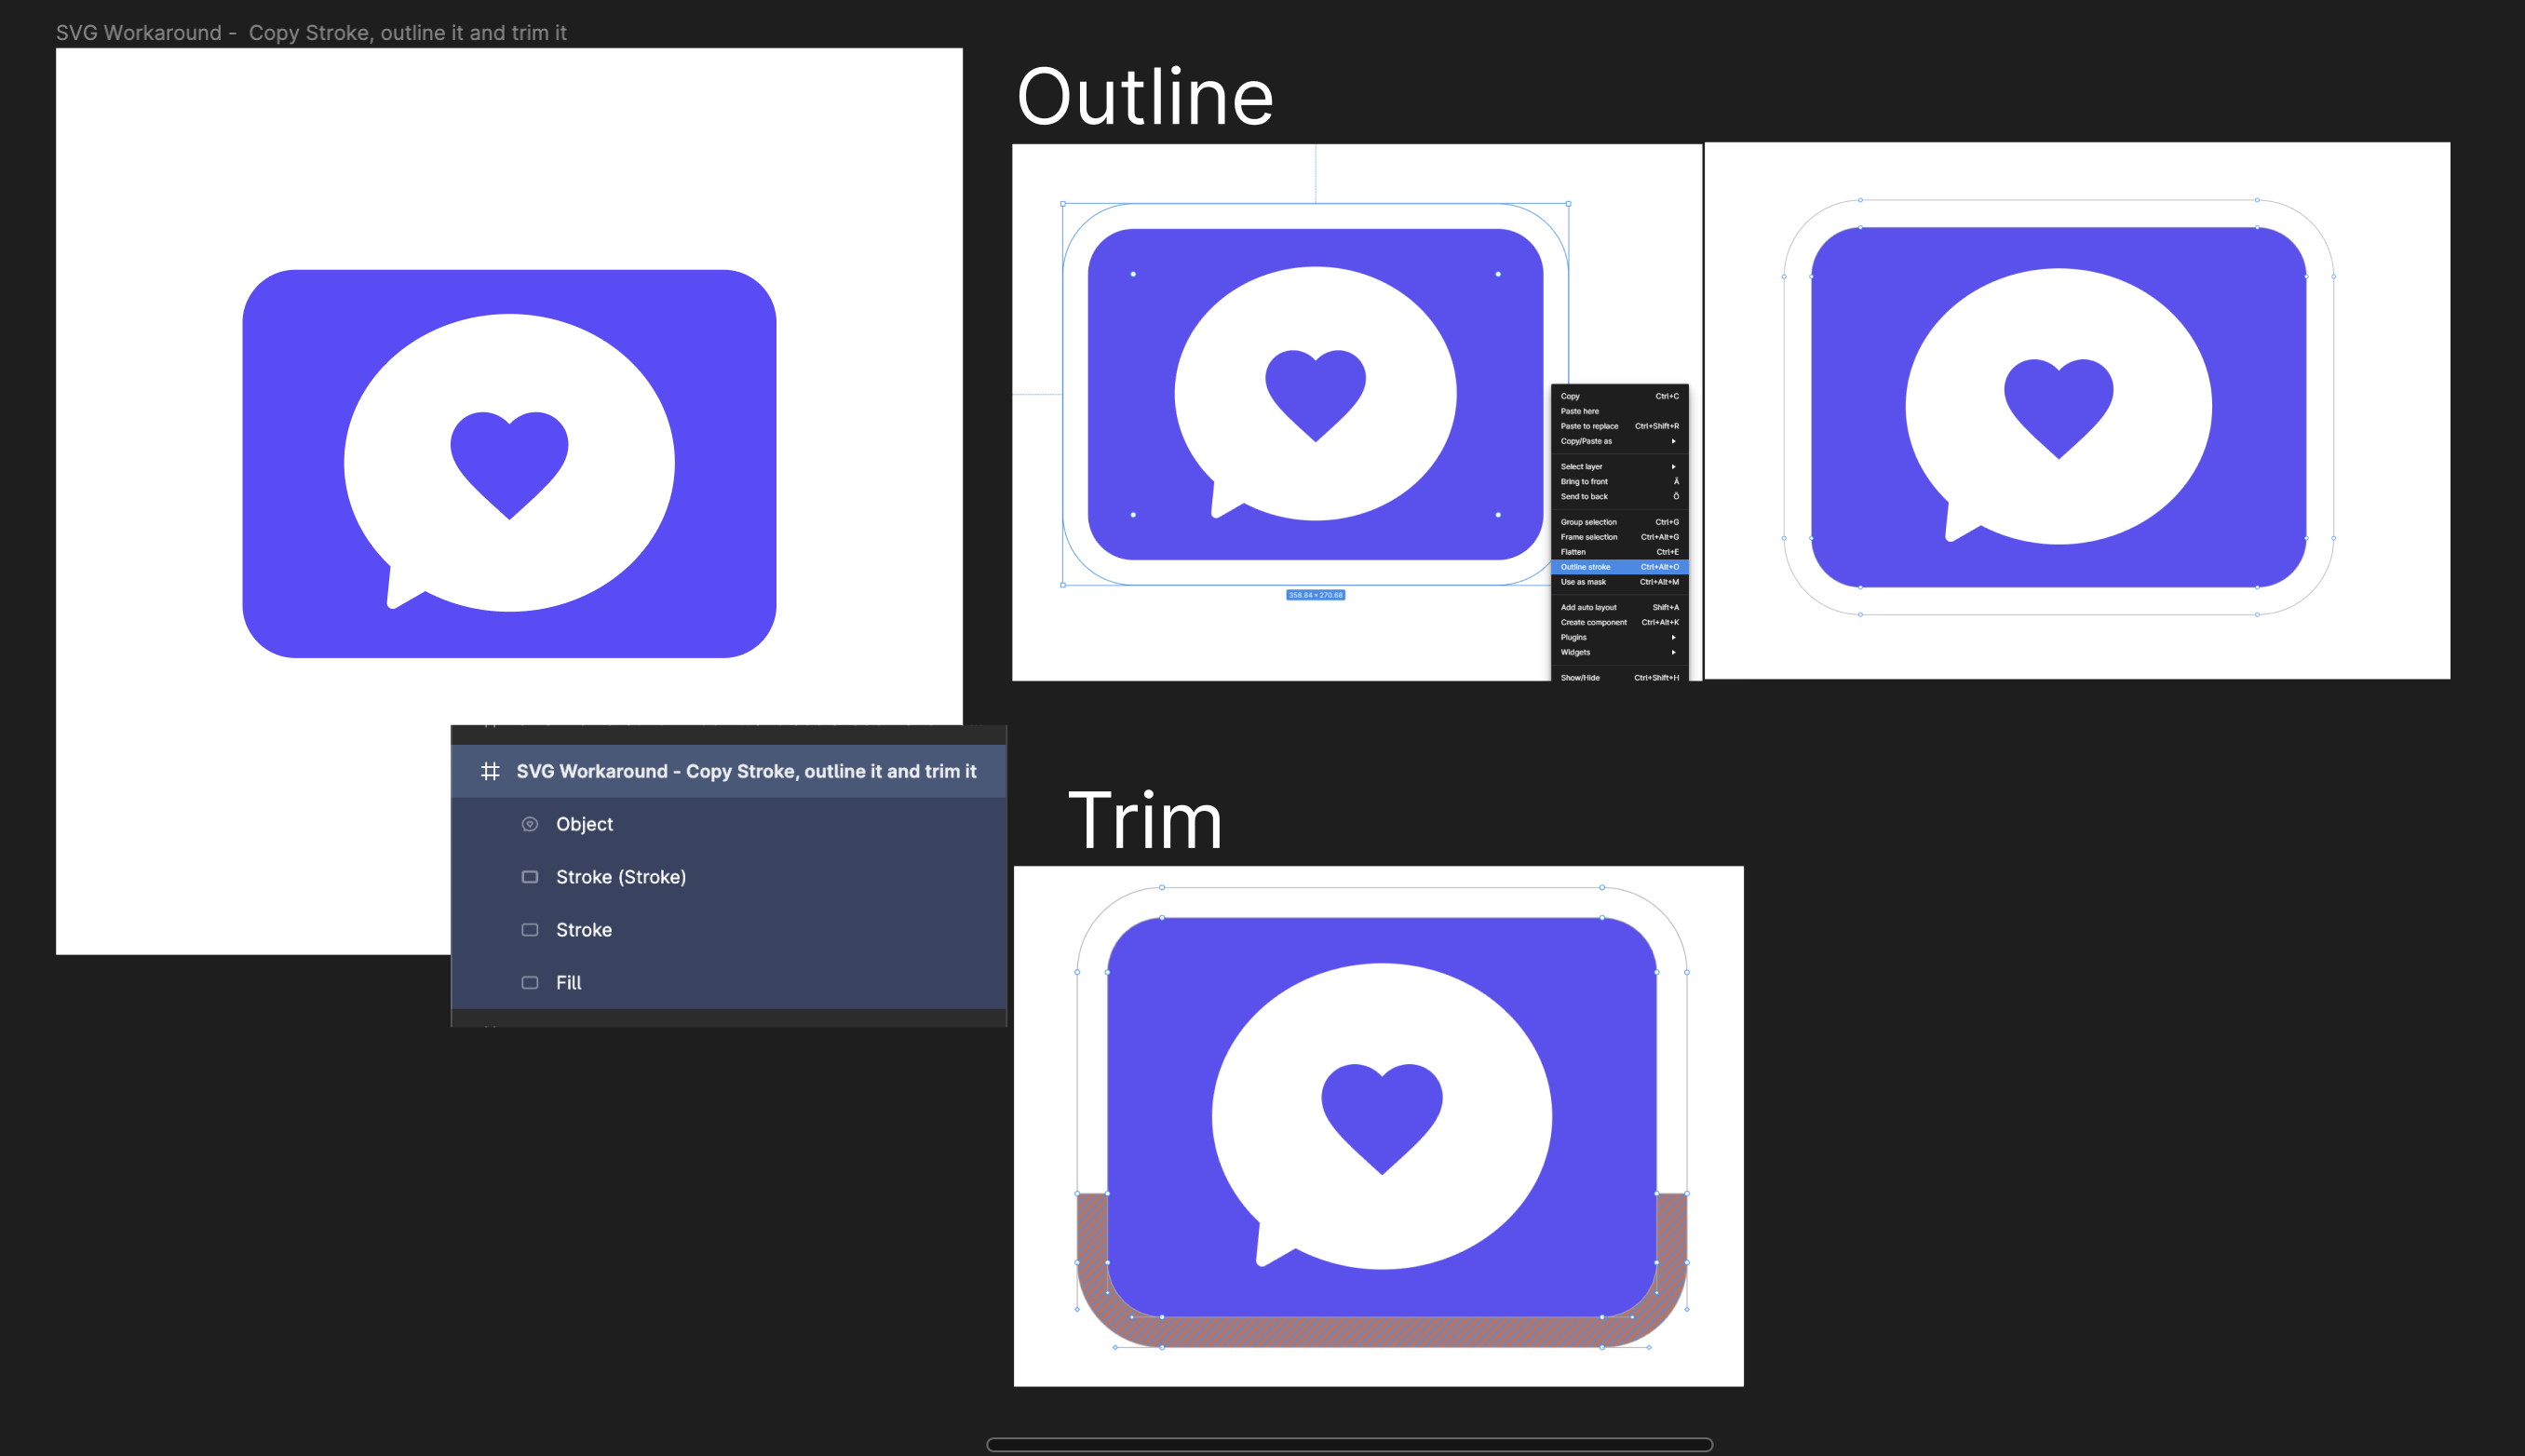Screen dimensions: 2525x1456
Task: Select the 'Object' layer row
Action: pyautogui.click(x=728, y=824)
